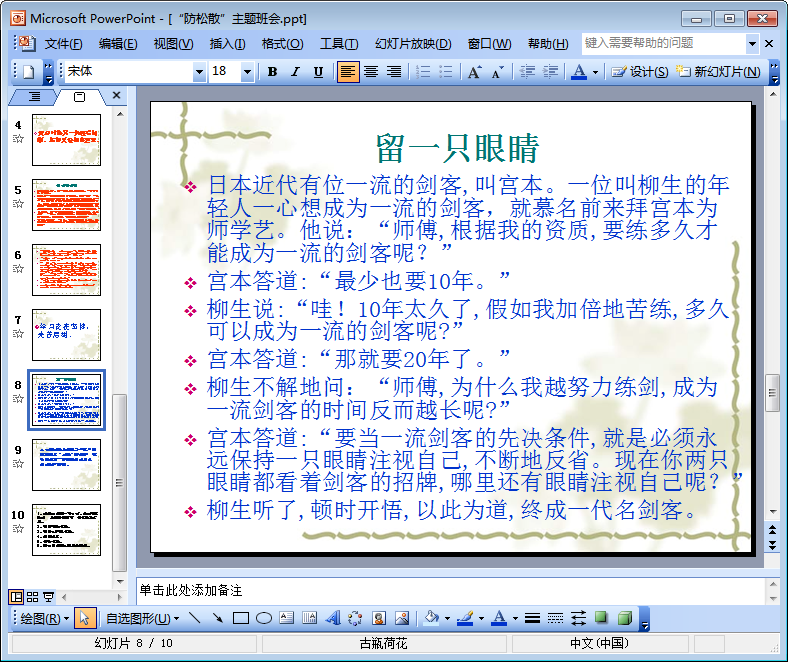The width and height of the screenshot is (788, 662).
Task: Close the slides pane
Action: click(117, 95)
